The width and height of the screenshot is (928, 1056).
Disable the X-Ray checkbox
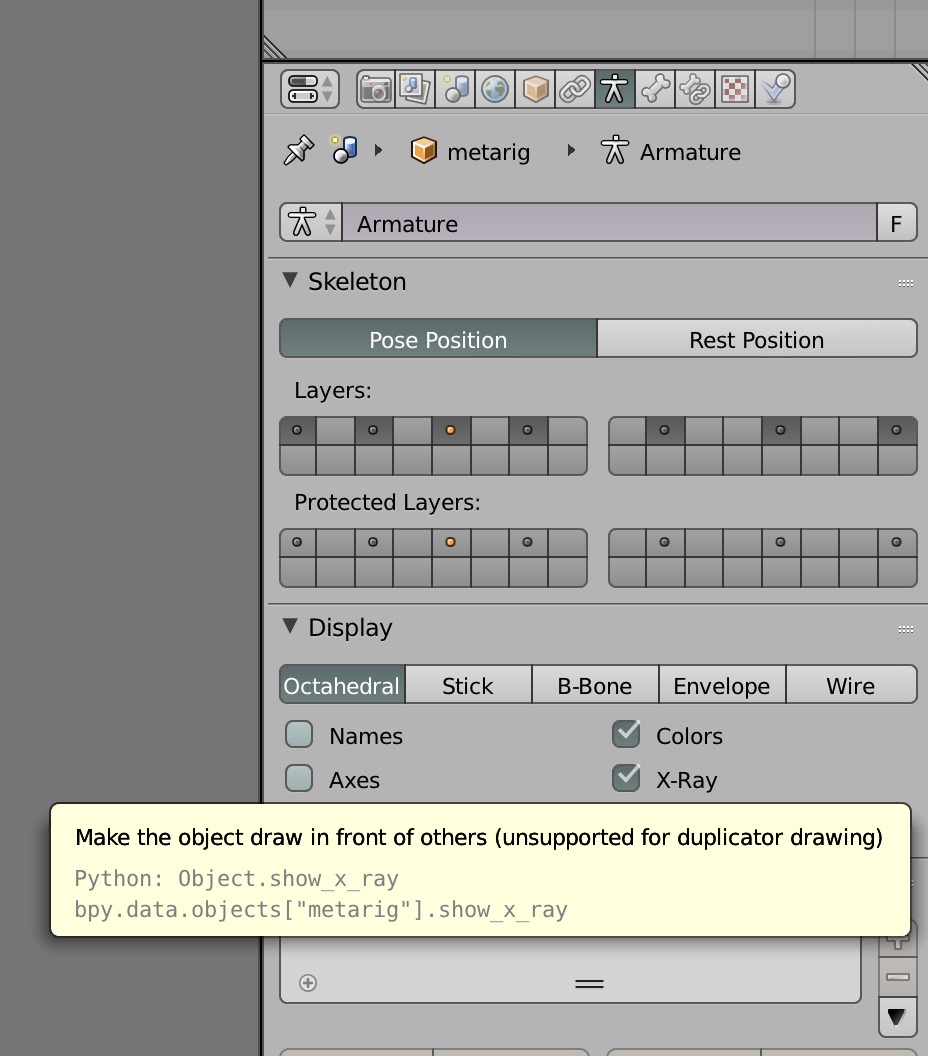(626, 778)
